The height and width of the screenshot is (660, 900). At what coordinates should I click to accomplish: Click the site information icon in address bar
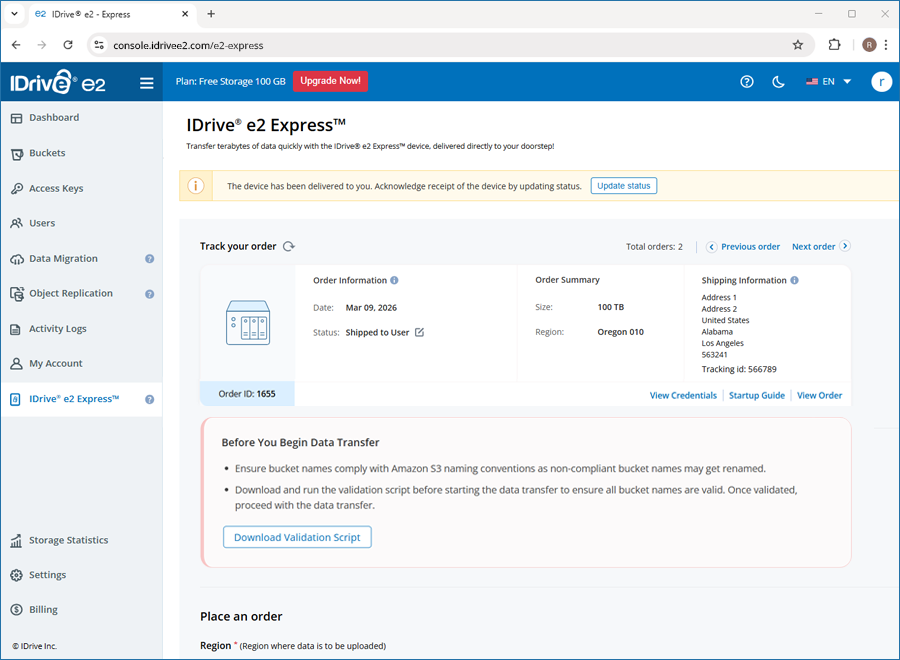(x=99, y=45)
